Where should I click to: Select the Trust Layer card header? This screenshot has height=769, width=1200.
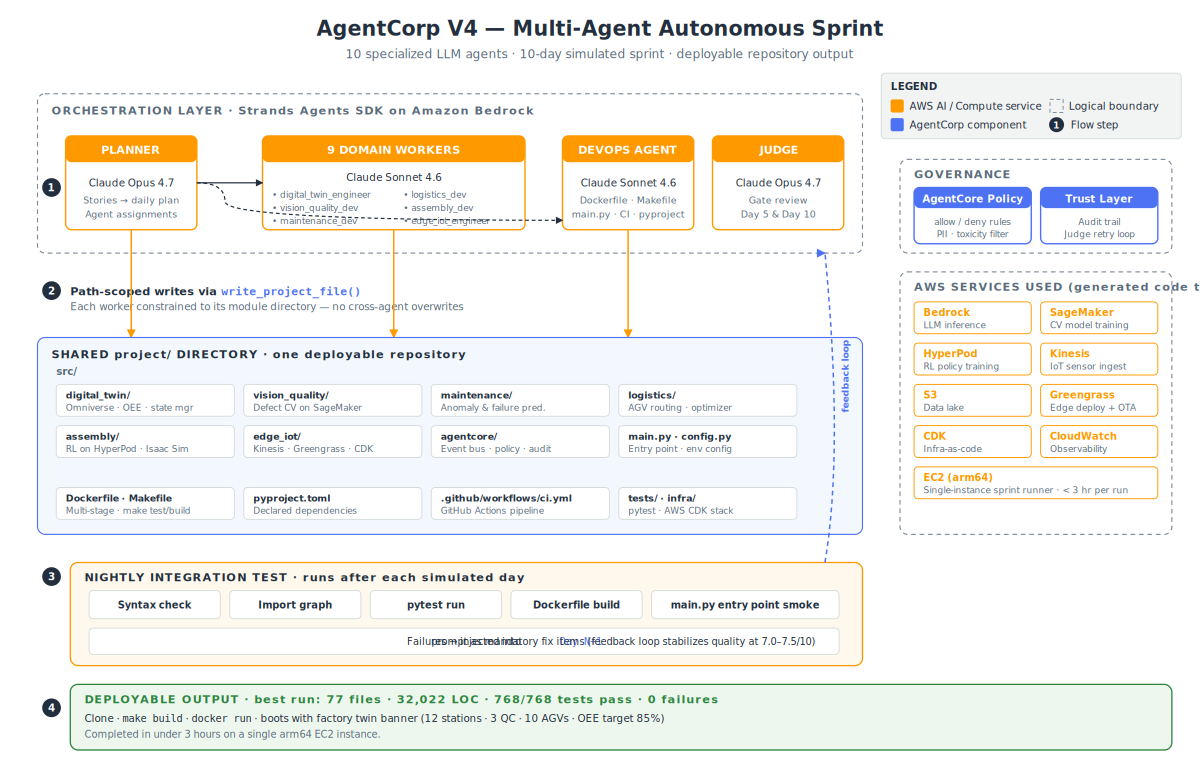1098,198
